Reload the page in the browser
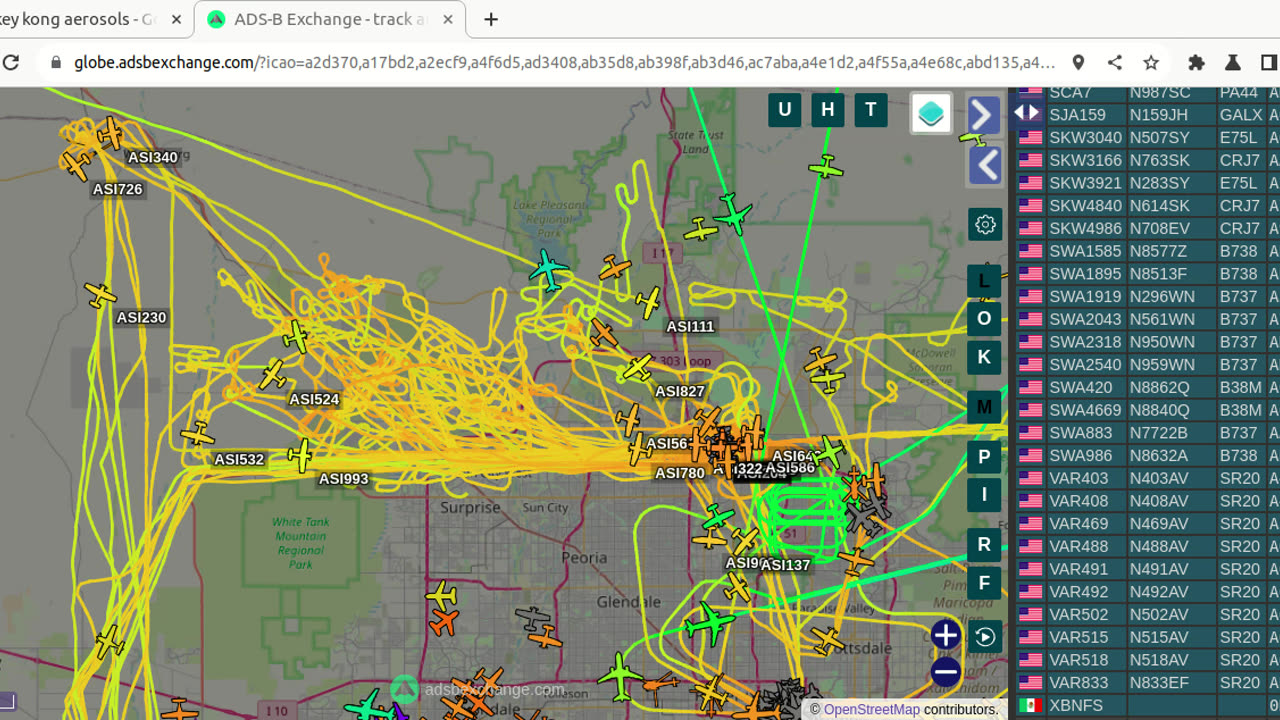The image size is (1280, 720). (x=11, y=62)
